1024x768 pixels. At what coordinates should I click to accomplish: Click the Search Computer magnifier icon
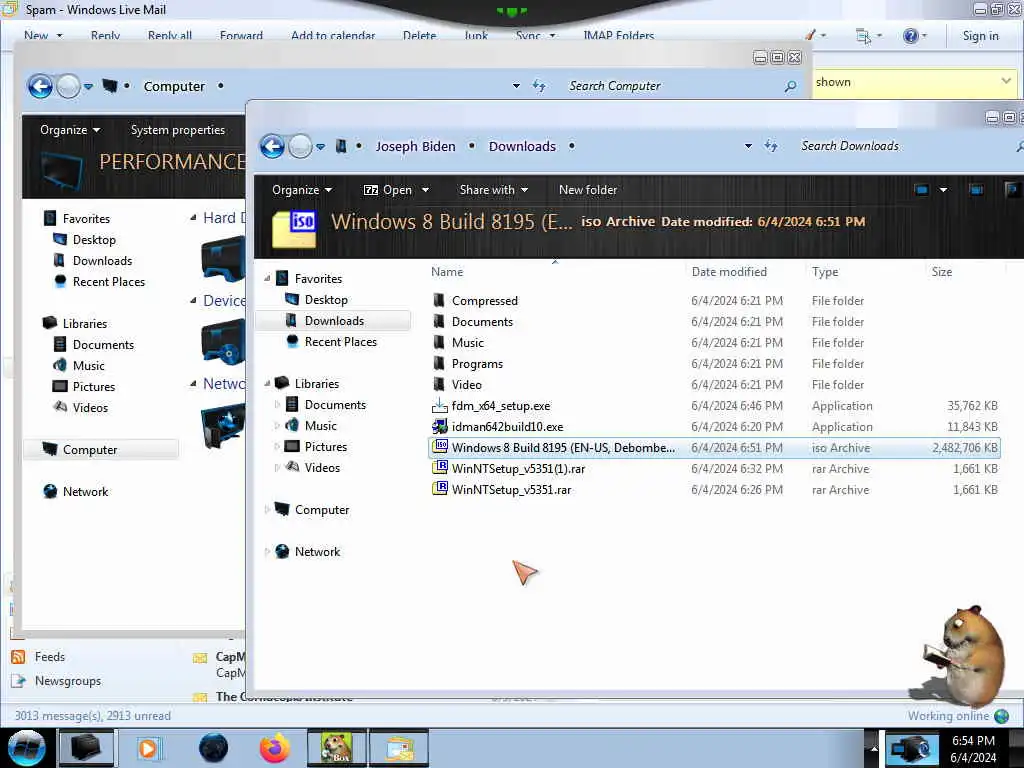[x=790, y=86]
